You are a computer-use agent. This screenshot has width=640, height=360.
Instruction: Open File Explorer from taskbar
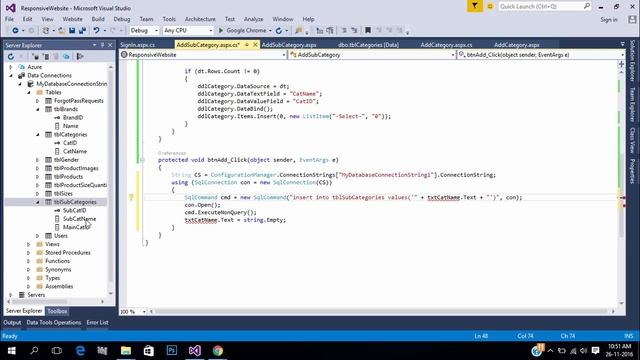tap(126, 351)
